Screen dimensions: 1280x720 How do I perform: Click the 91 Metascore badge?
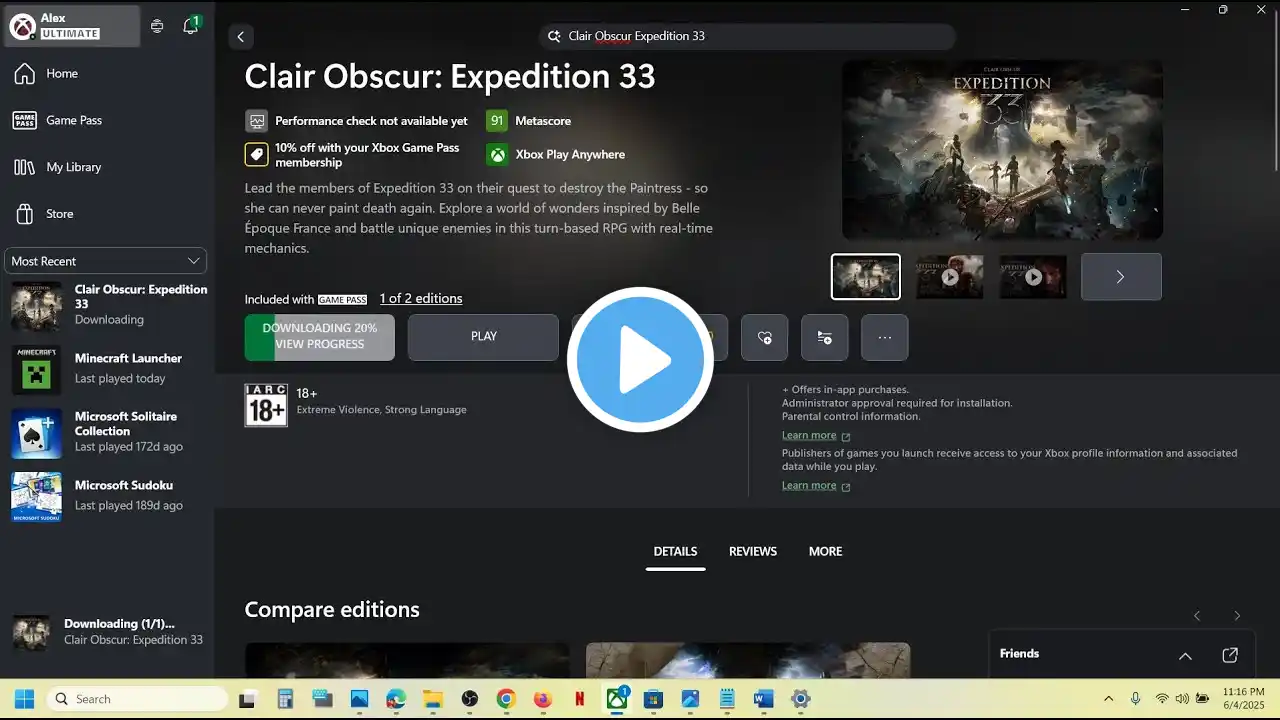click(497, 121)
